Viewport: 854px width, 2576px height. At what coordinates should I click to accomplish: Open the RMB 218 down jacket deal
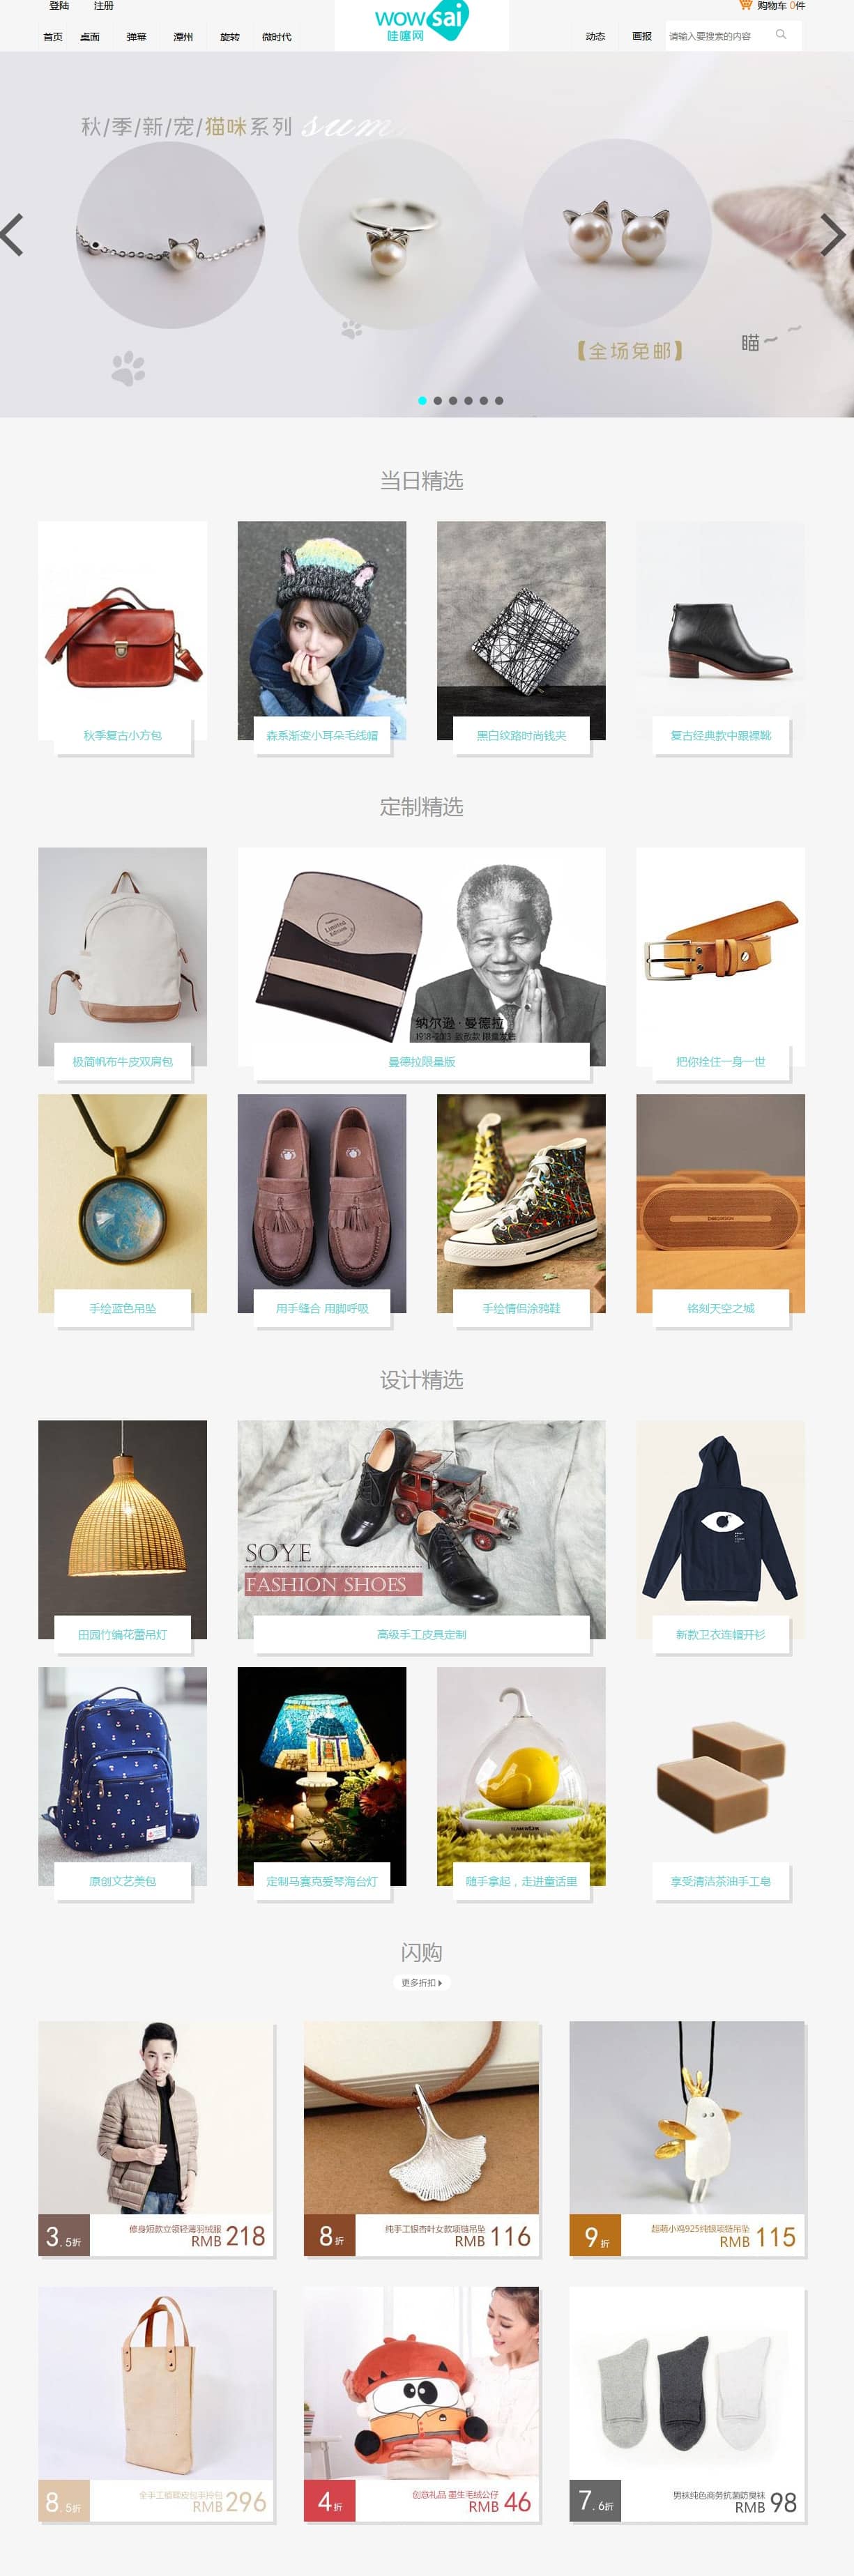pos(156,2138)
